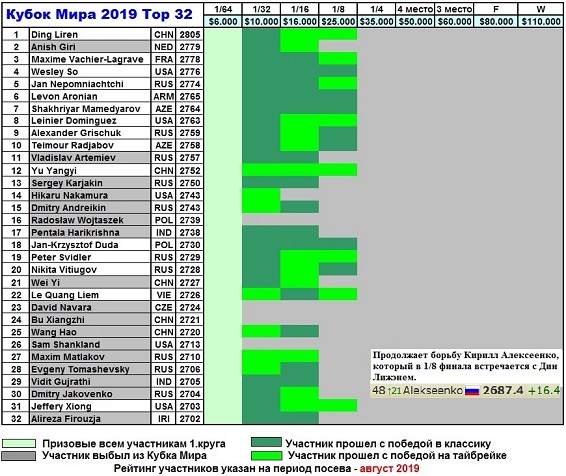The height and width of the screenshot is (476, 566).
Task: Click the W column header
Action: click(x=540, y=9)
